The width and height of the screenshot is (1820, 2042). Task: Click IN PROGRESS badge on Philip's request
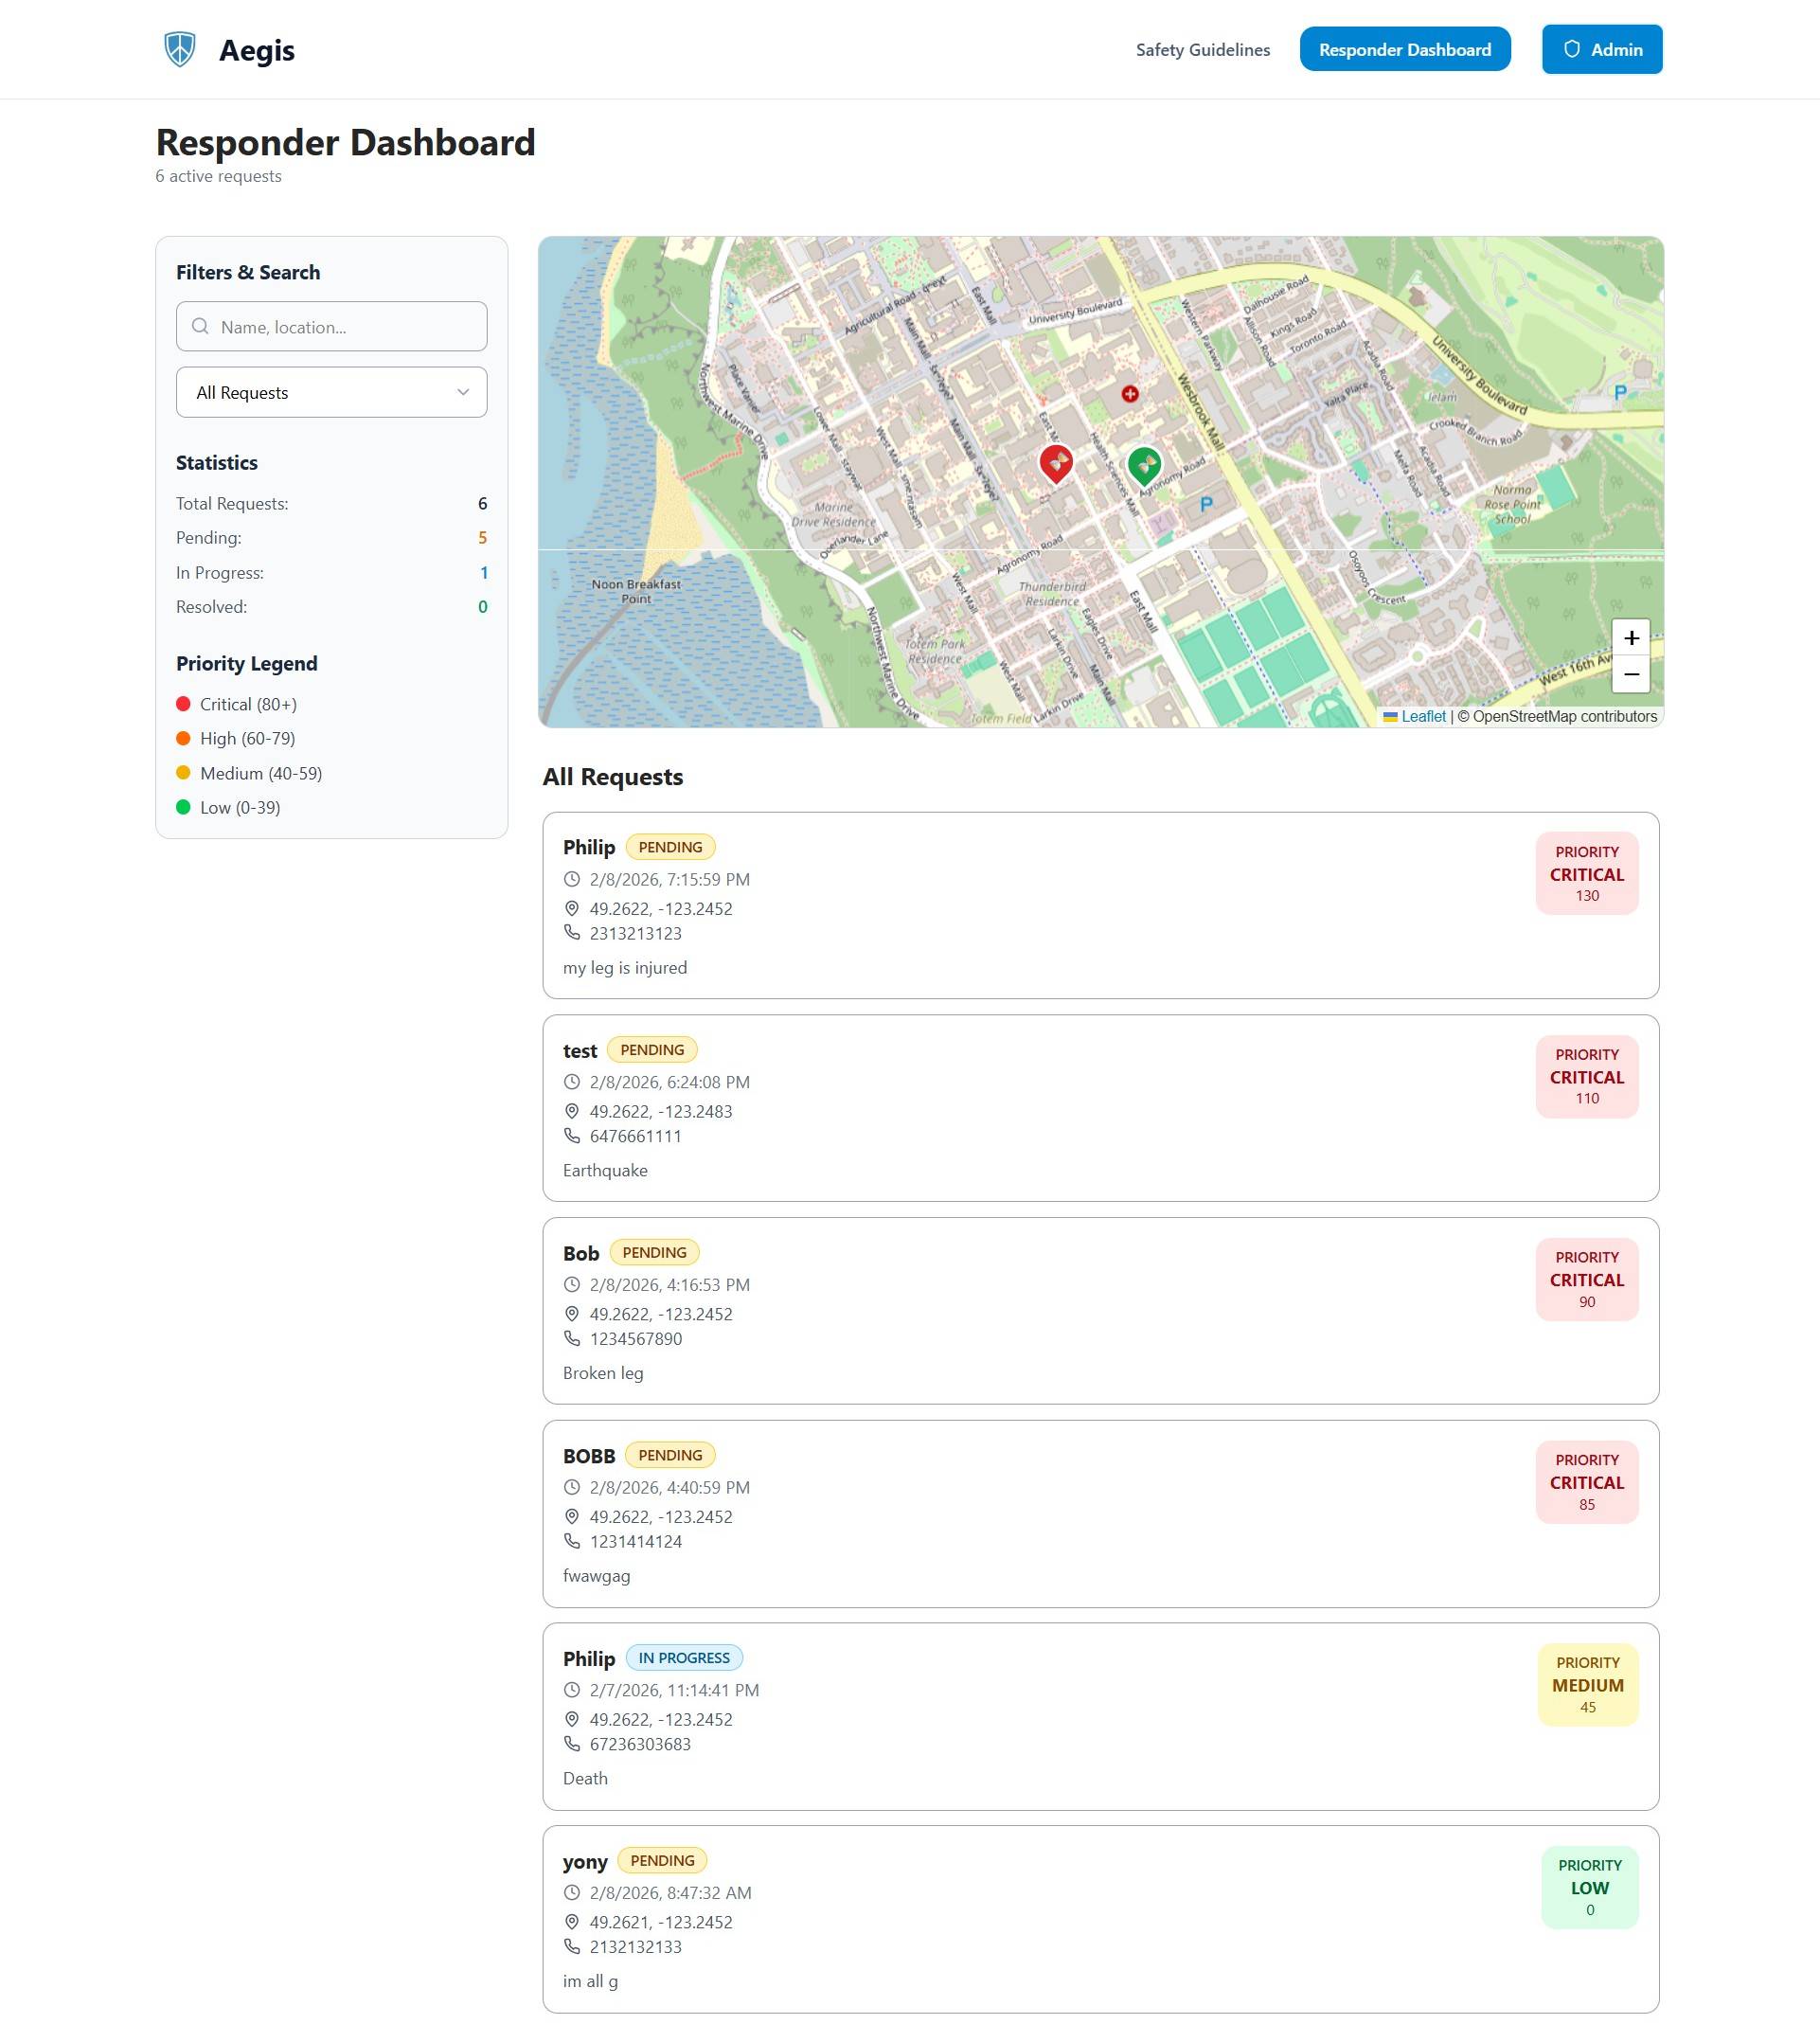pos(684,1657)
